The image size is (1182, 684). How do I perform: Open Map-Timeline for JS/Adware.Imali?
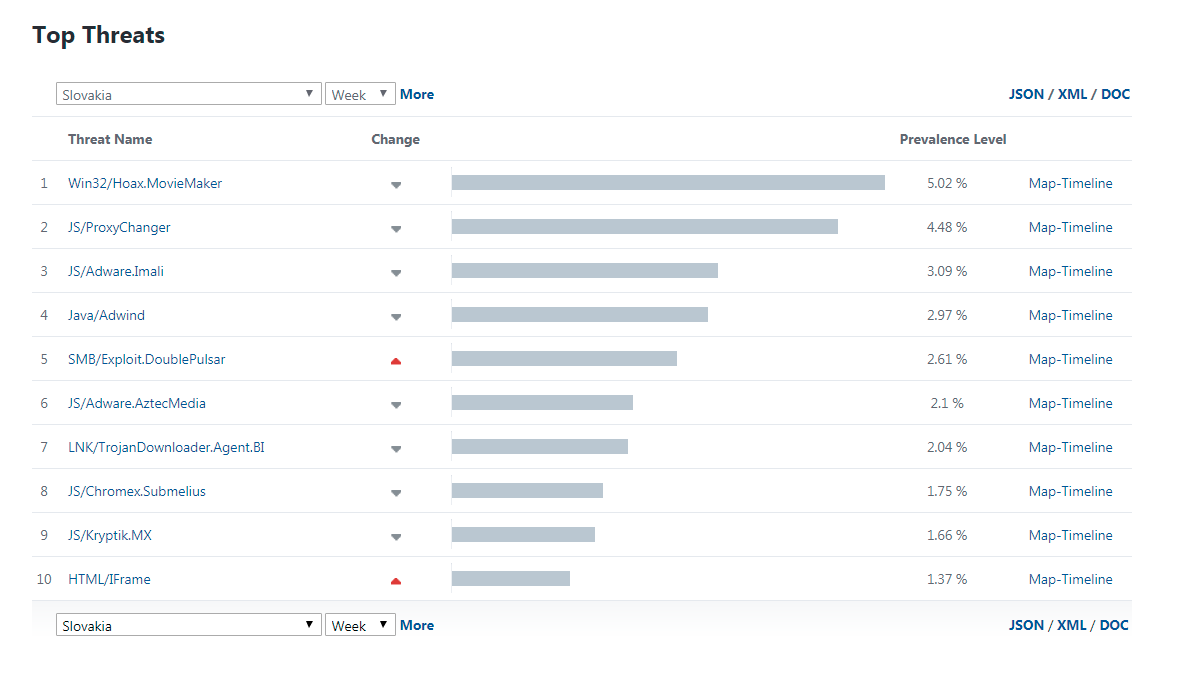pyautogui.click(x=1070, y=271)
